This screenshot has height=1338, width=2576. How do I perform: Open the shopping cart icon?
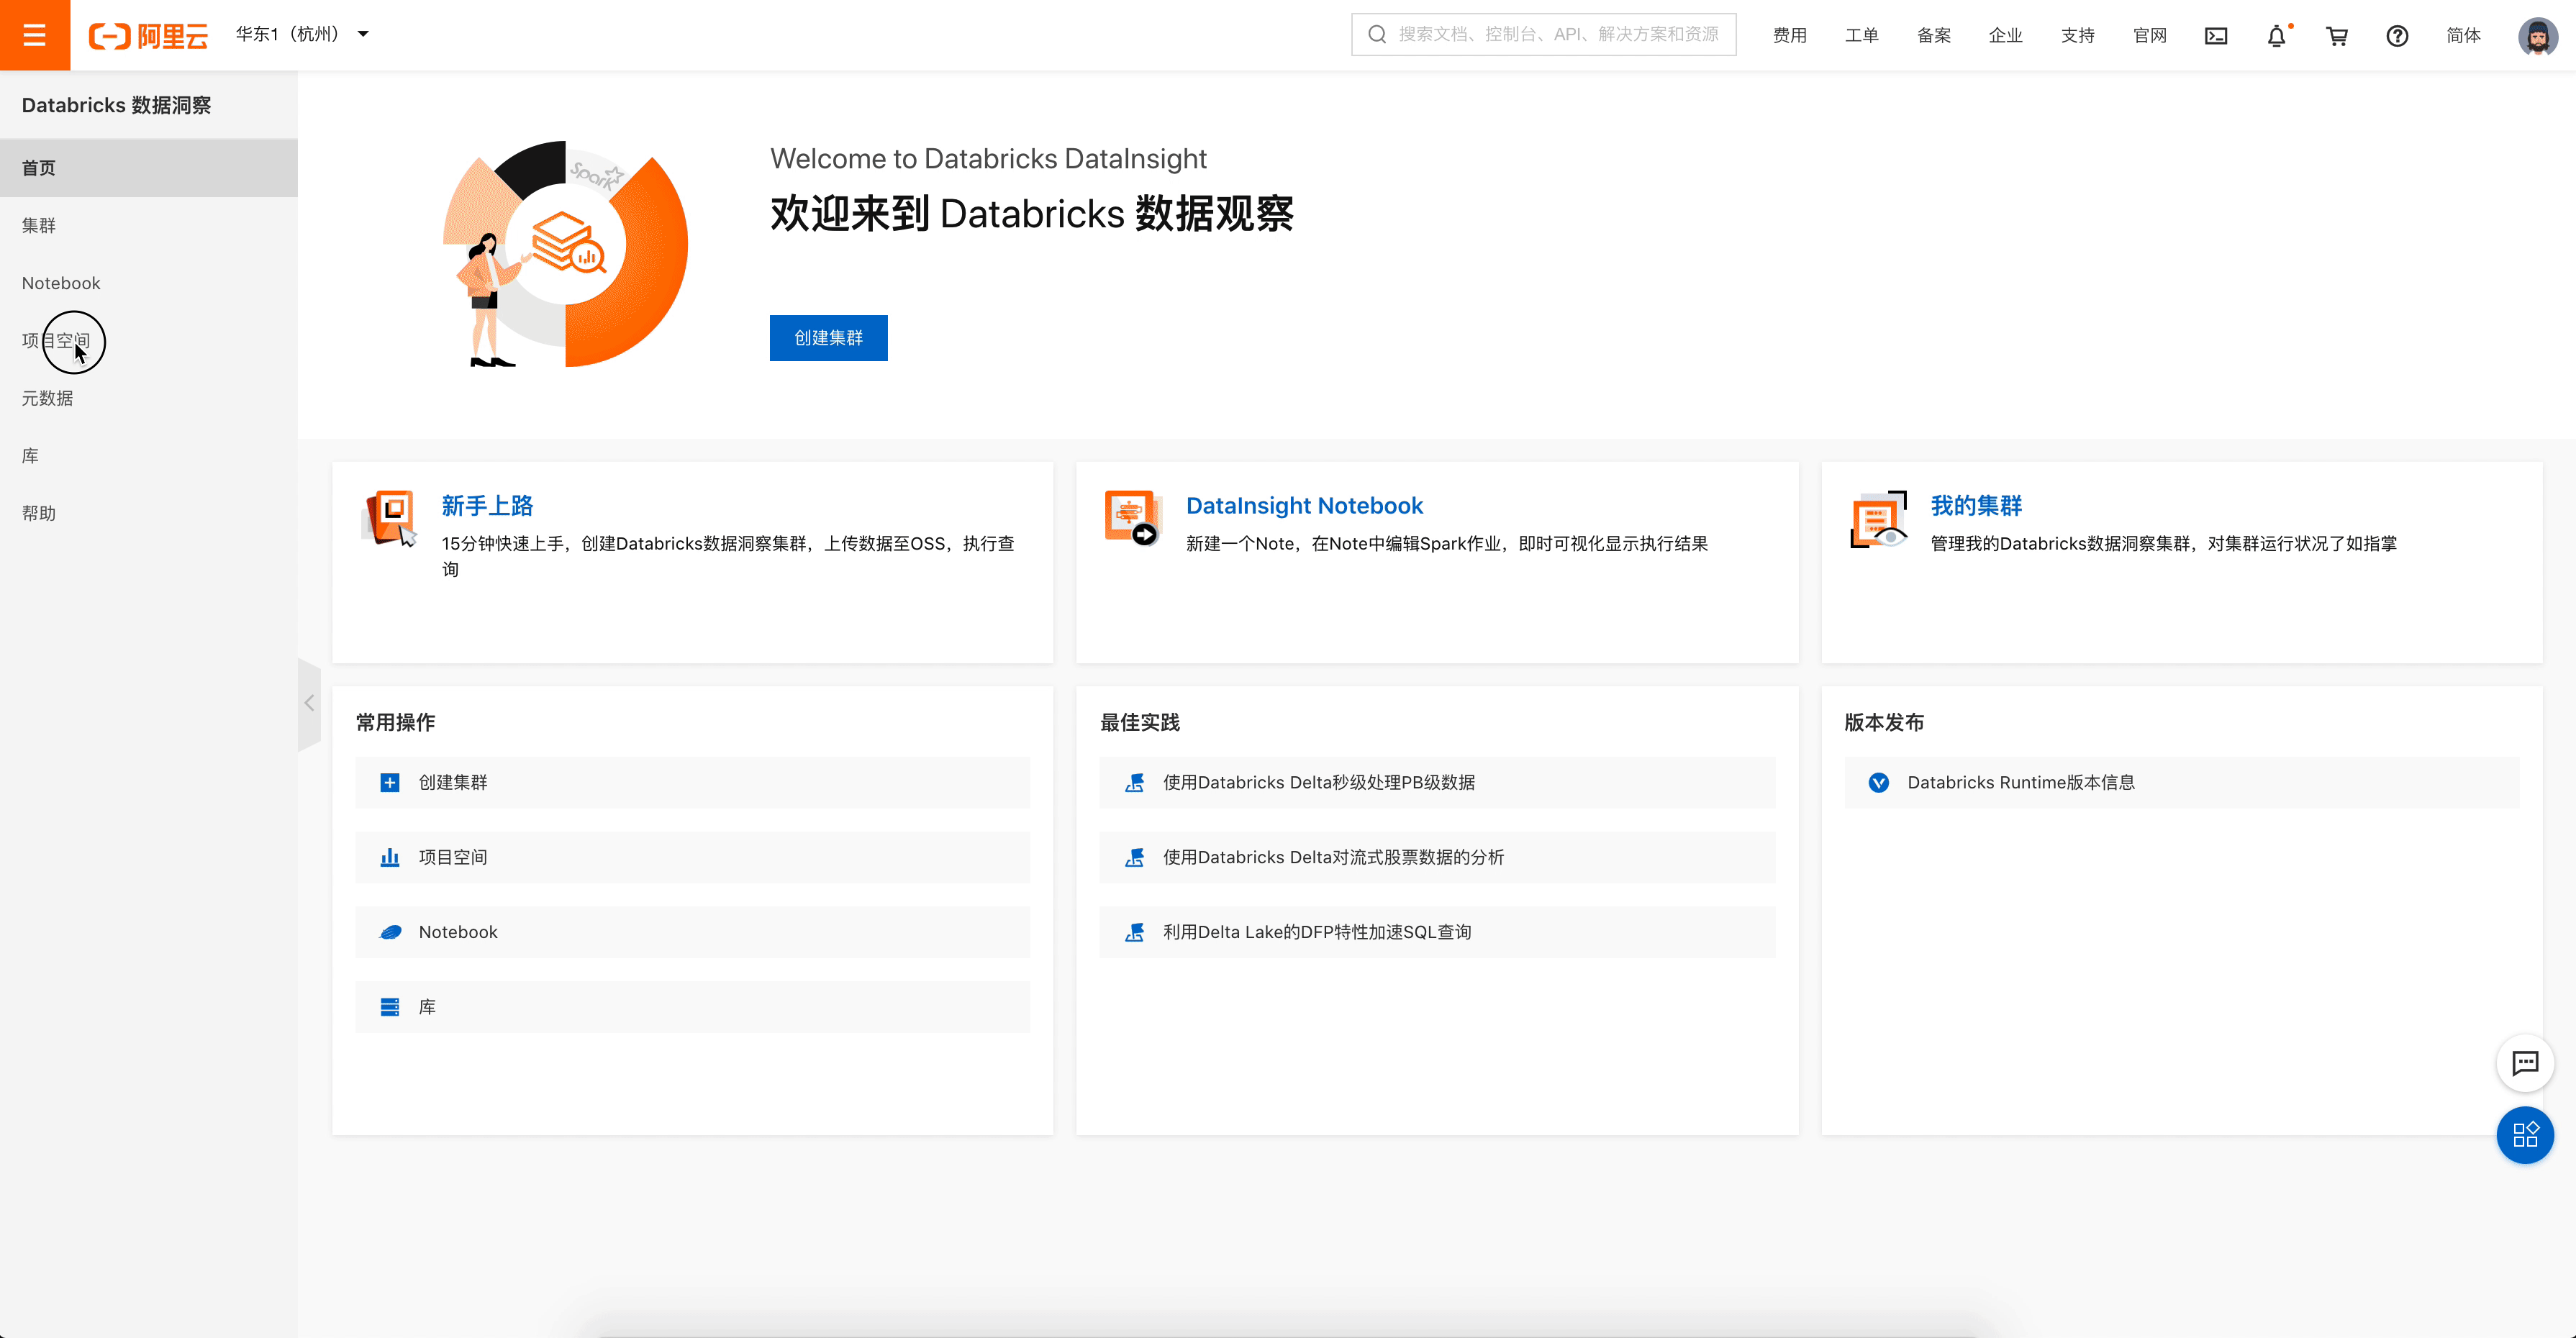click(2337, 36)
